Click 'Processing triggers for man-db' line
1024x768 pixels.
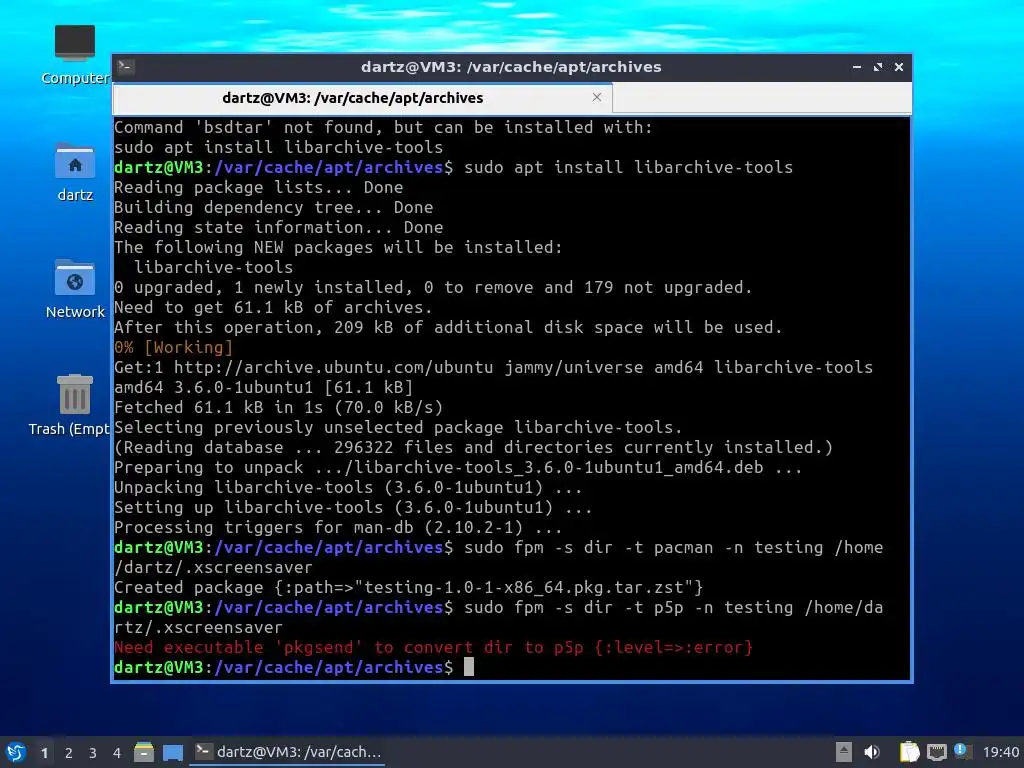(338, 527)
